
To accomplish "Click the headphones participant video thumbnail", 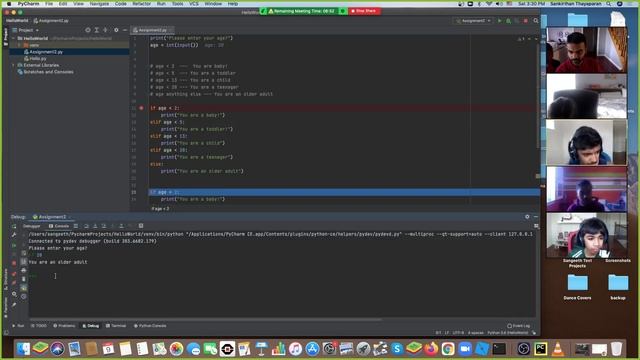I will [586, 142].
